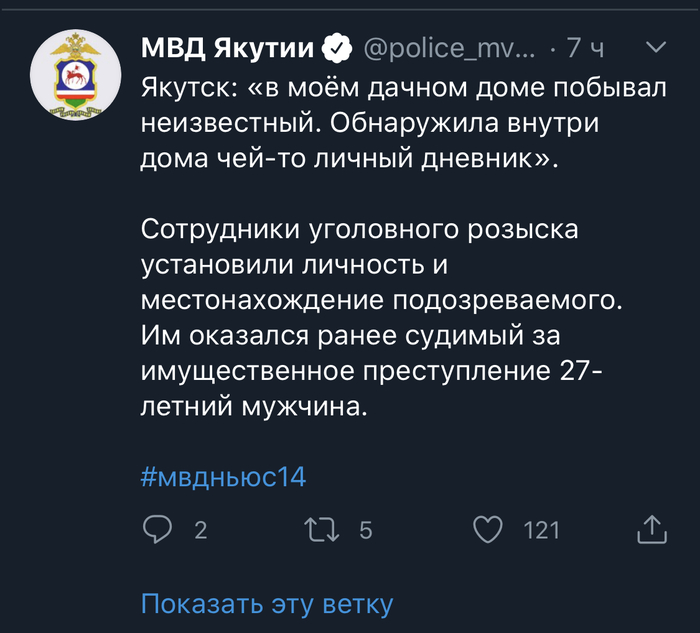Click the летний мужчина text line
700x633 pixels.
pos(254,406)
